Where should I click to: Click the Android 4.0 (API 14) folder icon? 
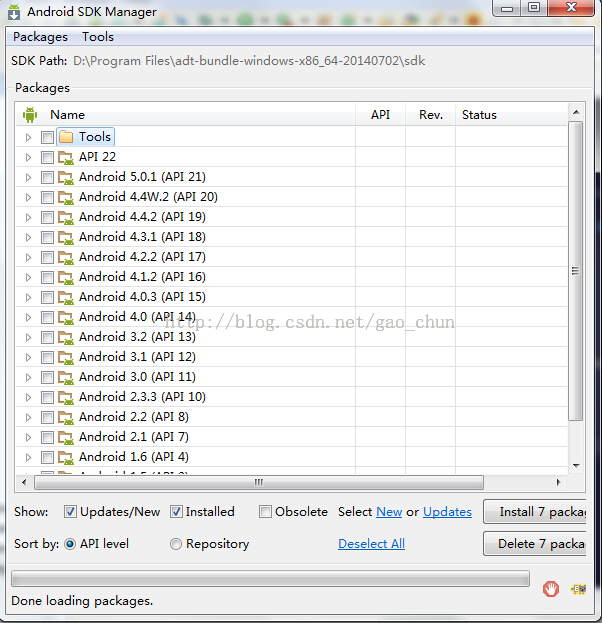coord(66,317)
